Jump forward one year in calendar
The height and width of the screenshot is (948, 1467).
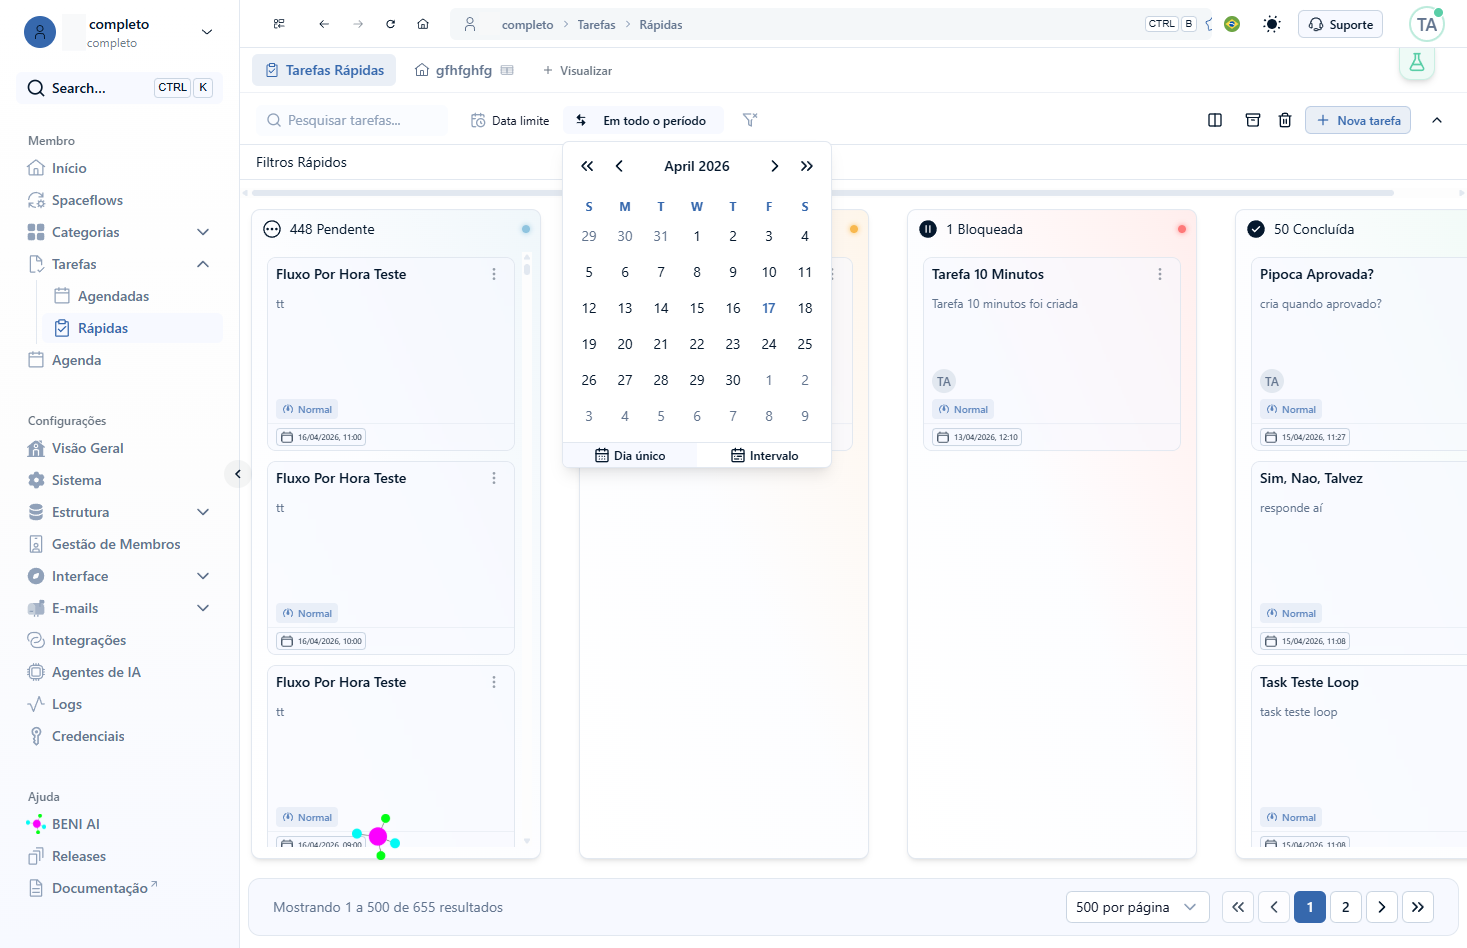(x=807, y=166)
